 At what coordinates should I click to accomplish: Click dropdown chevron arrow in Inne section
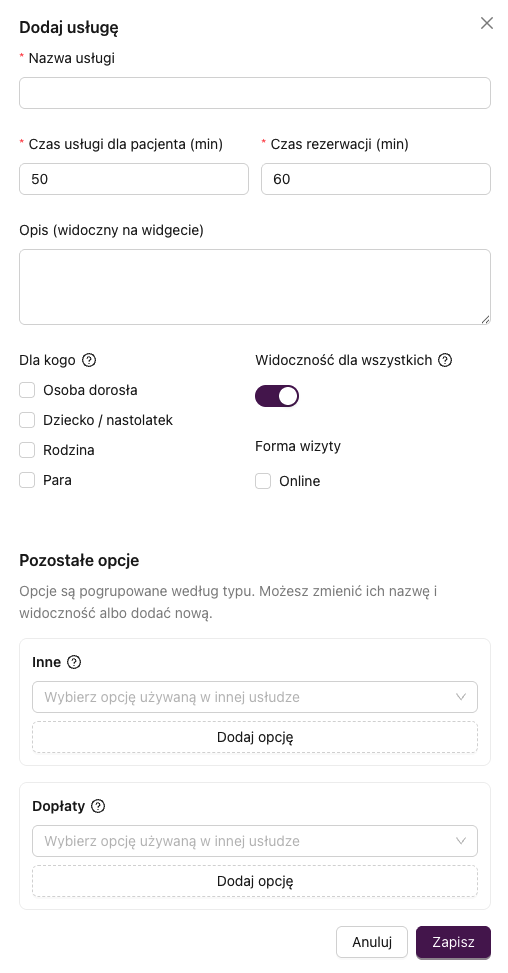[x=461, y=697]
